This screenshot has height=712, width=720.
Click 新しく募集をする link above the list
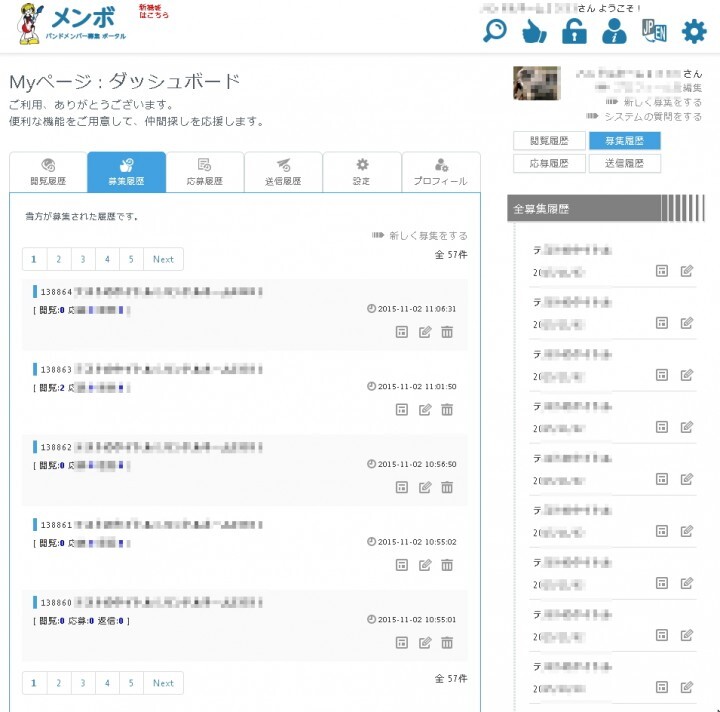click(x=420, y=235)
